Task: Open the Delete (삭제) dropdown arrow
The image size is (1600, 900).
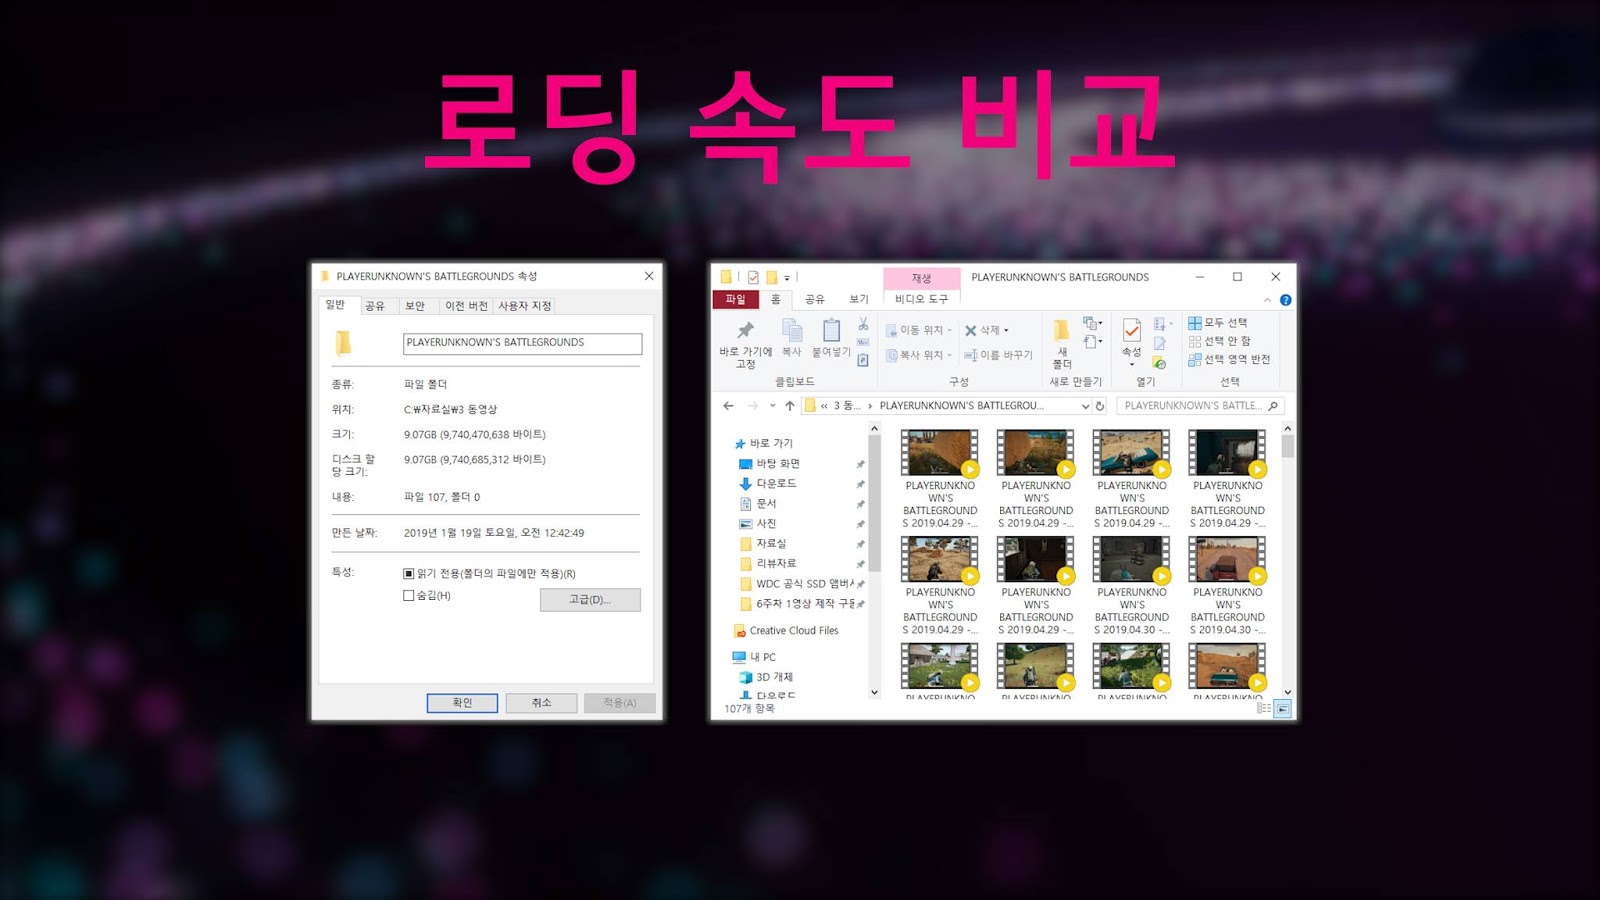Action: coord(1006,330)
